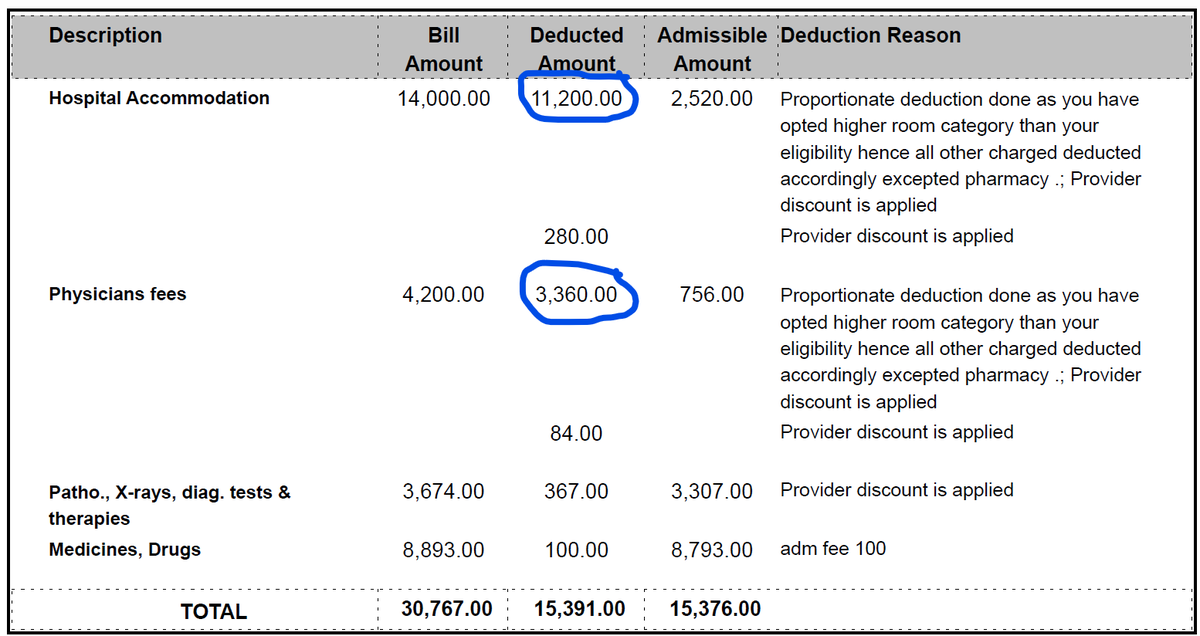The width and height of the screenshot is (1200, 636).
Task: Click Provider discount reason beside 280.00
Action: pyautogui.click(x=897, y=236)
